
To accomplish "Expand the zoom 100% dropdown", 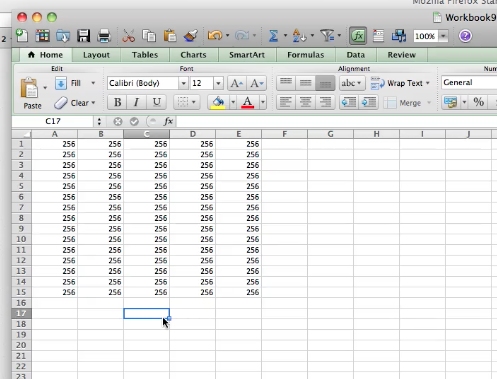I will (443, 36).
